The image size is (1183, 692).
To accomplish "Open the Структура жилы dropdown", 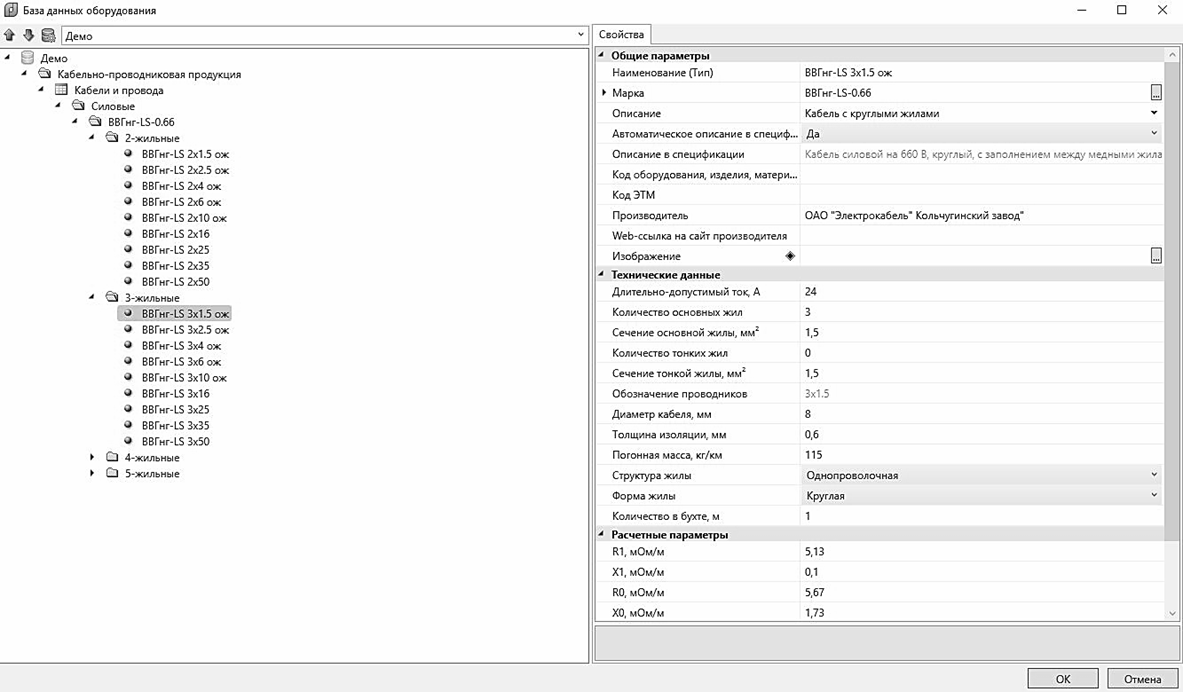I will 1154,475.
